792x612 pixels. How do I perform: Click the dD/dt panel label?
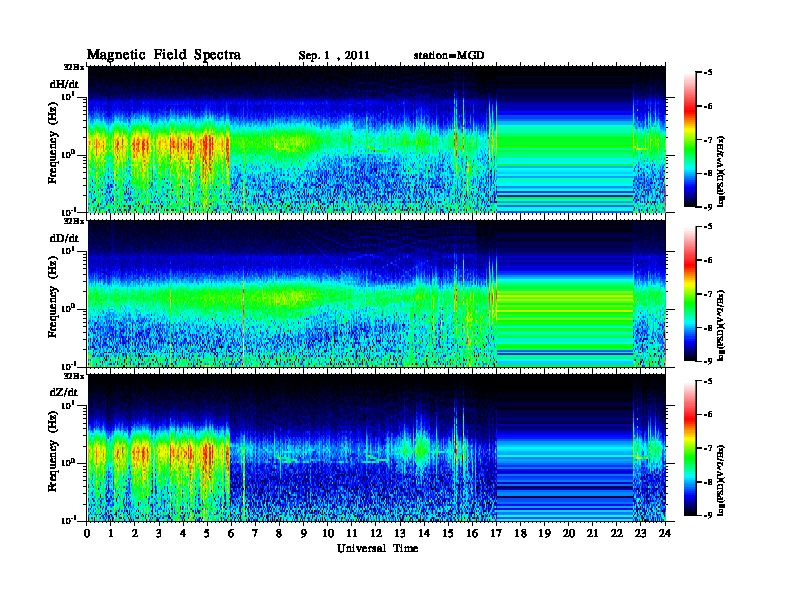tap(64, 238)
